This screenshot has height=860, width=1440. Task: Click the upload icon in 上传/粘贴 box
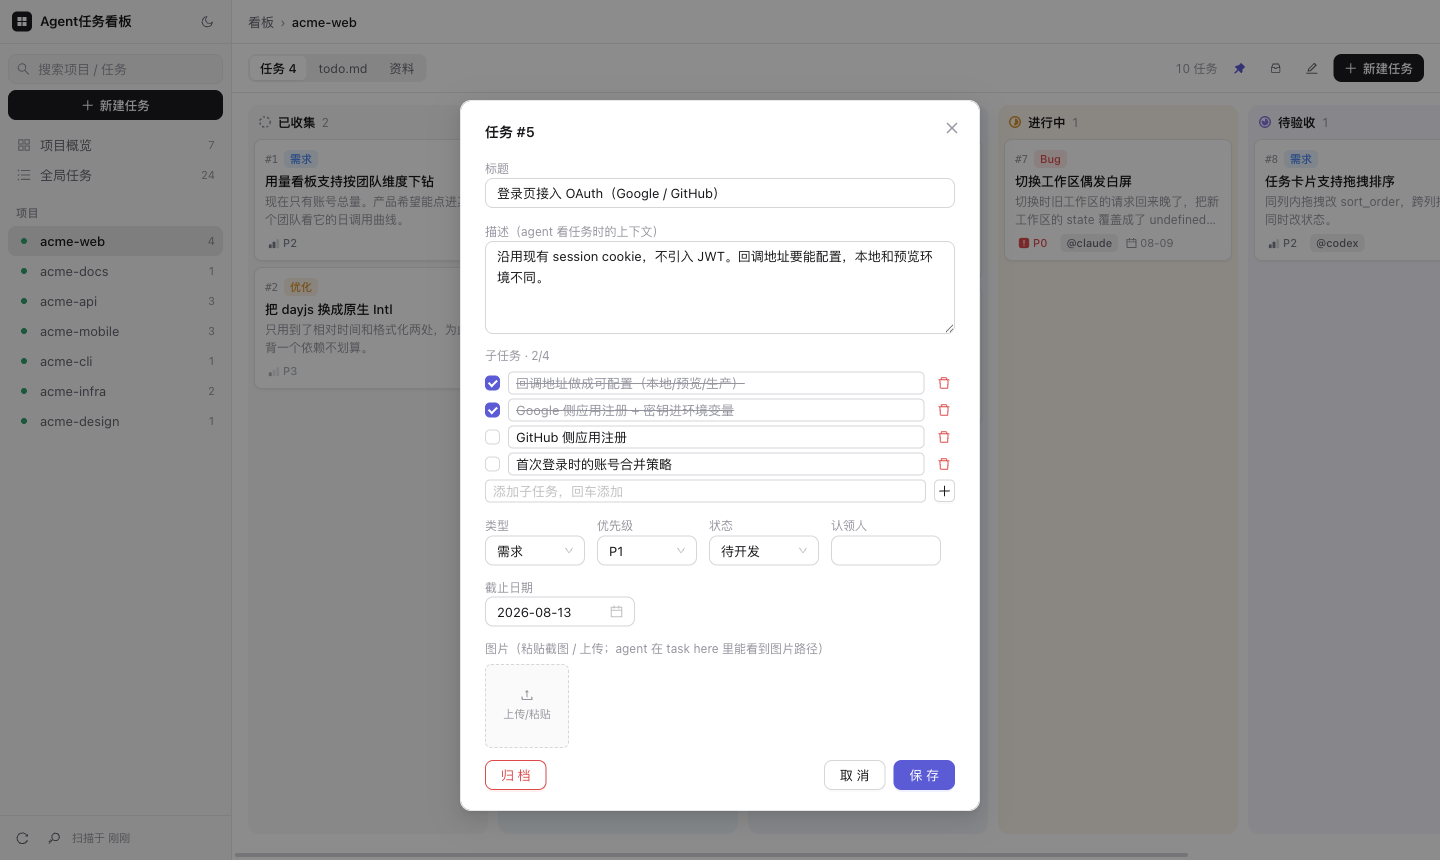coord(527,695)
